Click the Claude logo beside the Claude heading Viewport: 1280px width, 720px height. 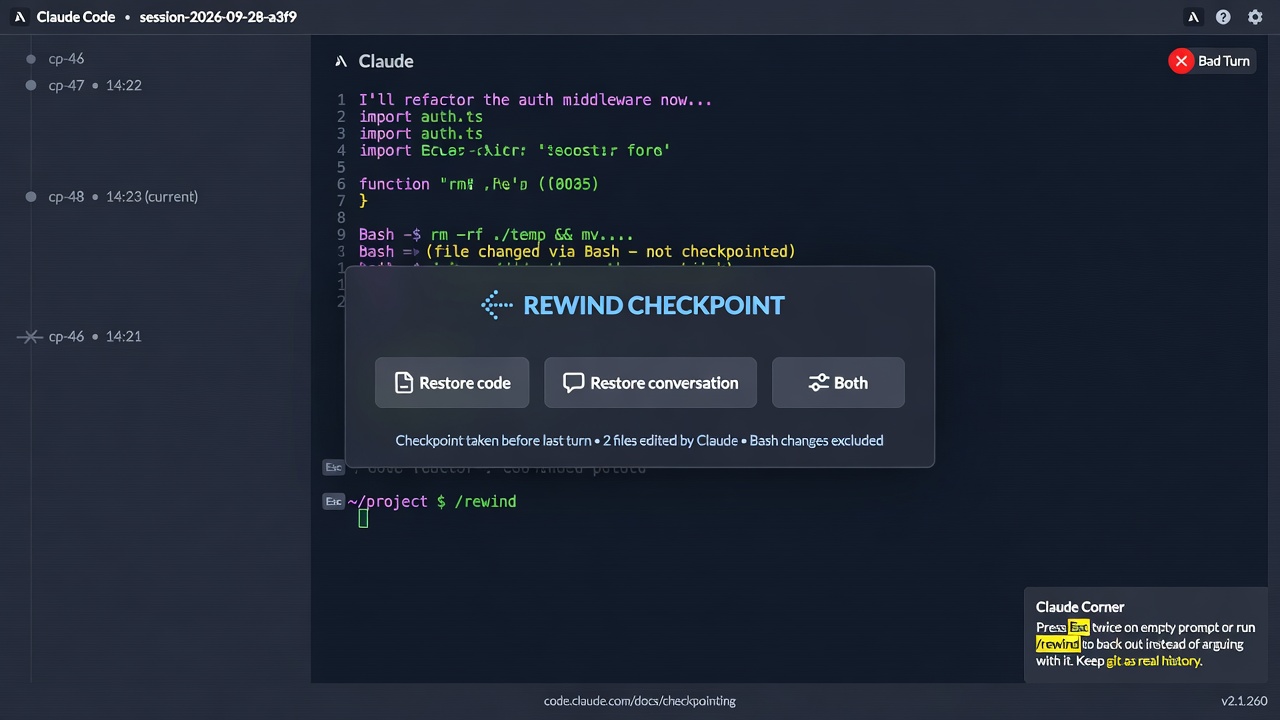click(x=341, y=61)
